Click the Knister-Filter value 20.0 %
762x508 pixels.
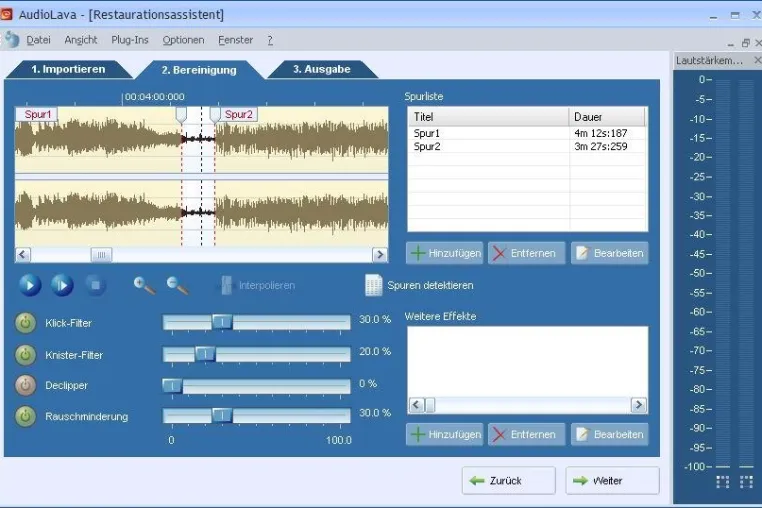(x=375, y=351)
